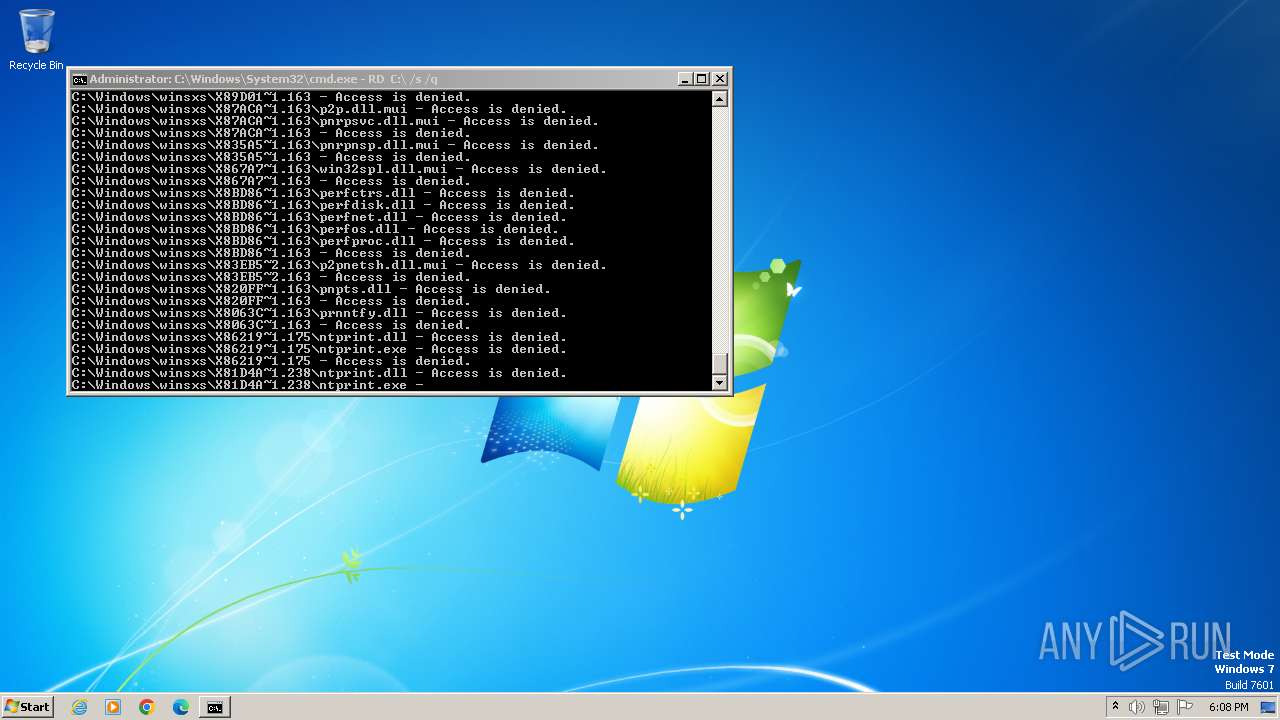Click the cmd.exe window title text
1280x720 pixels.
[264, 79]
